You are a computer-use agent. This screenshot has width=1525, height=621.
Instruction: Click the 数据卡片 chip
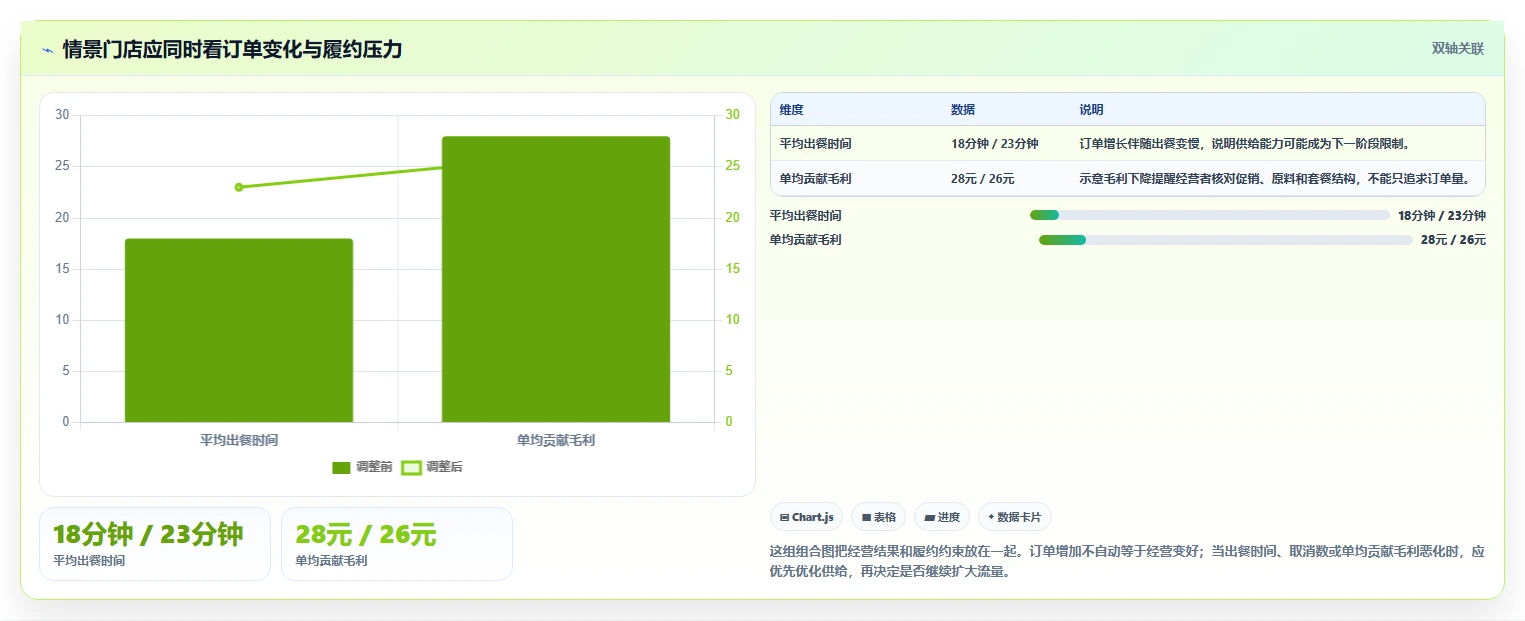(1015, 517)
